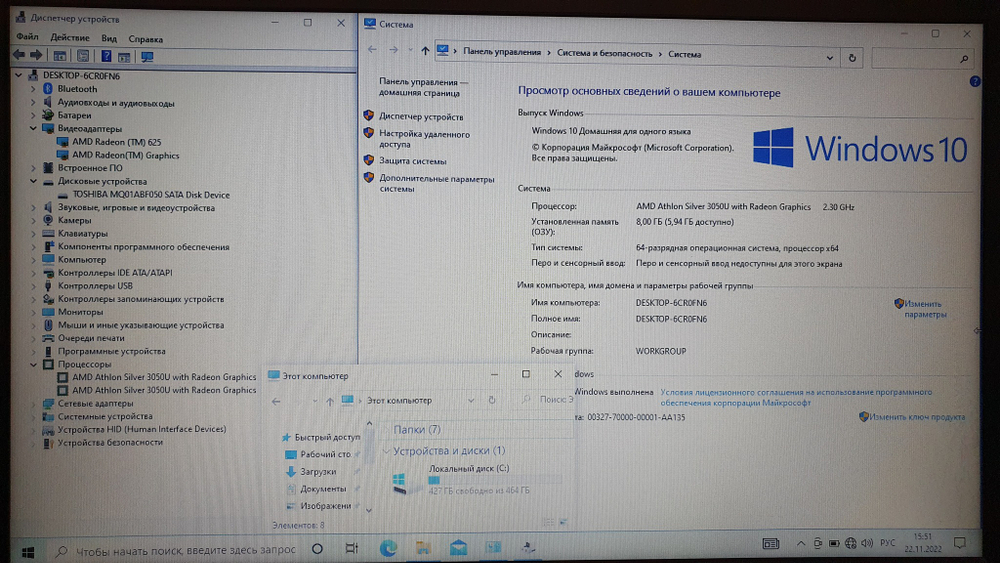Click help question mark icon in System window
This screenshot has height=563, width=1000.
(974, 82)
